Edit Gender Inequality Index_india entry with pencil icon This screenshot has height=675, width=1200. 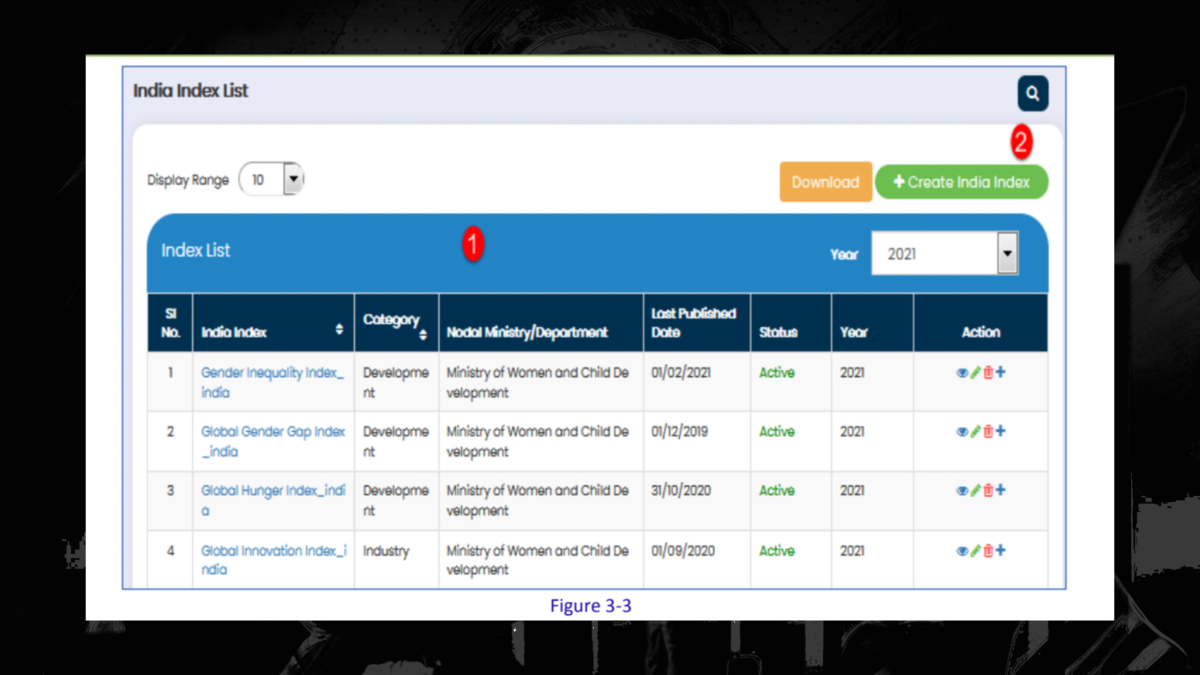(x=974, y=372)
